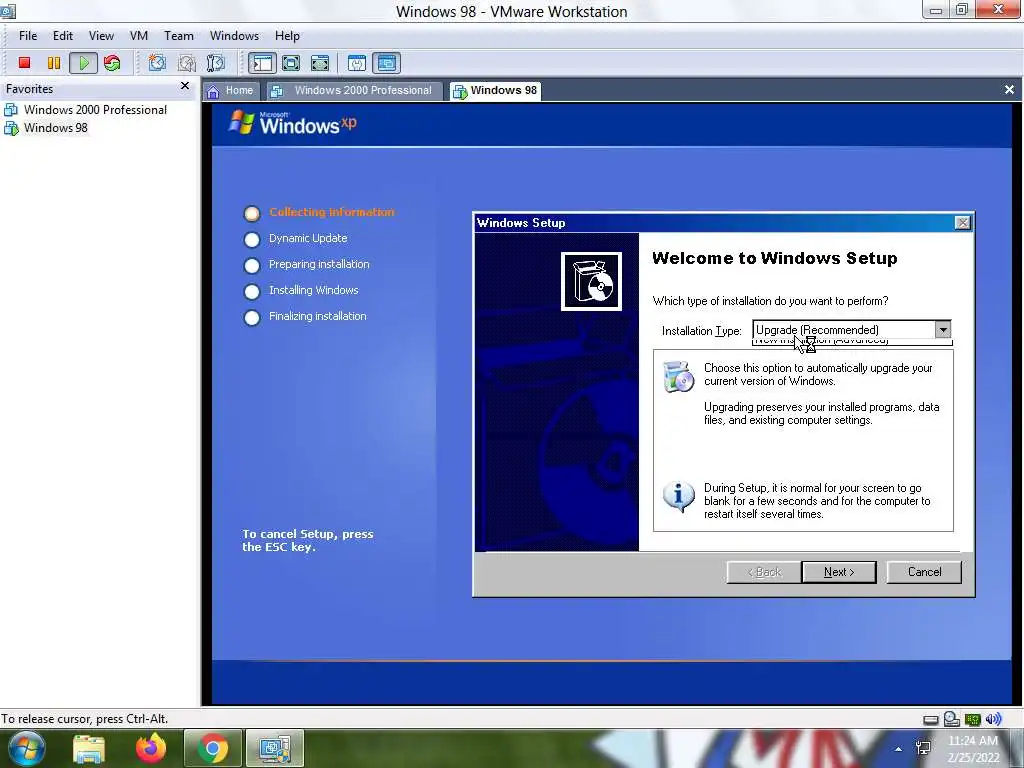Open the Windows menu
Viewport: 1024px width, 768px height.
tap(234, 36)
